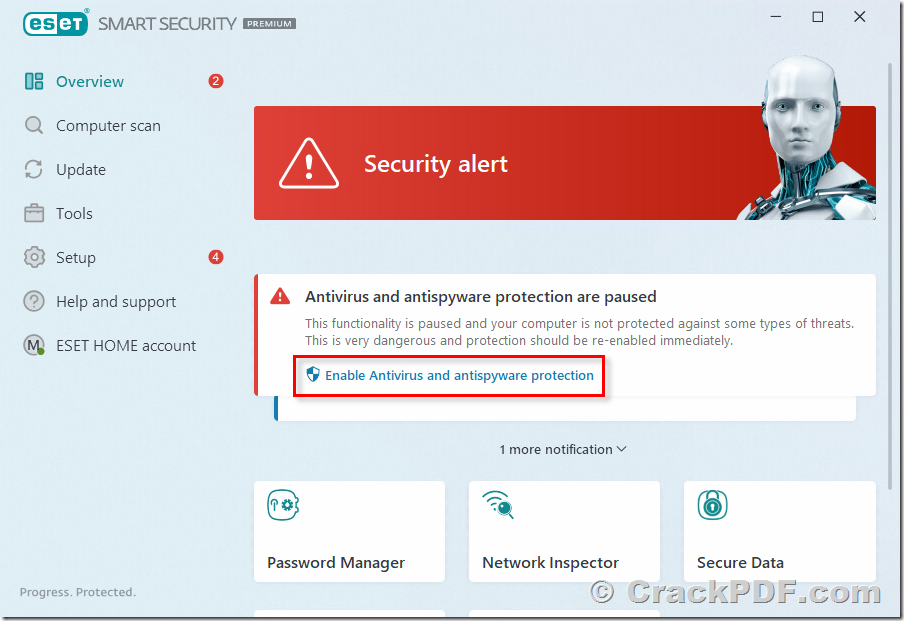The image size is (904, 621).
Task: Open the Overview dashboard icon
Action: pos(34,81)
